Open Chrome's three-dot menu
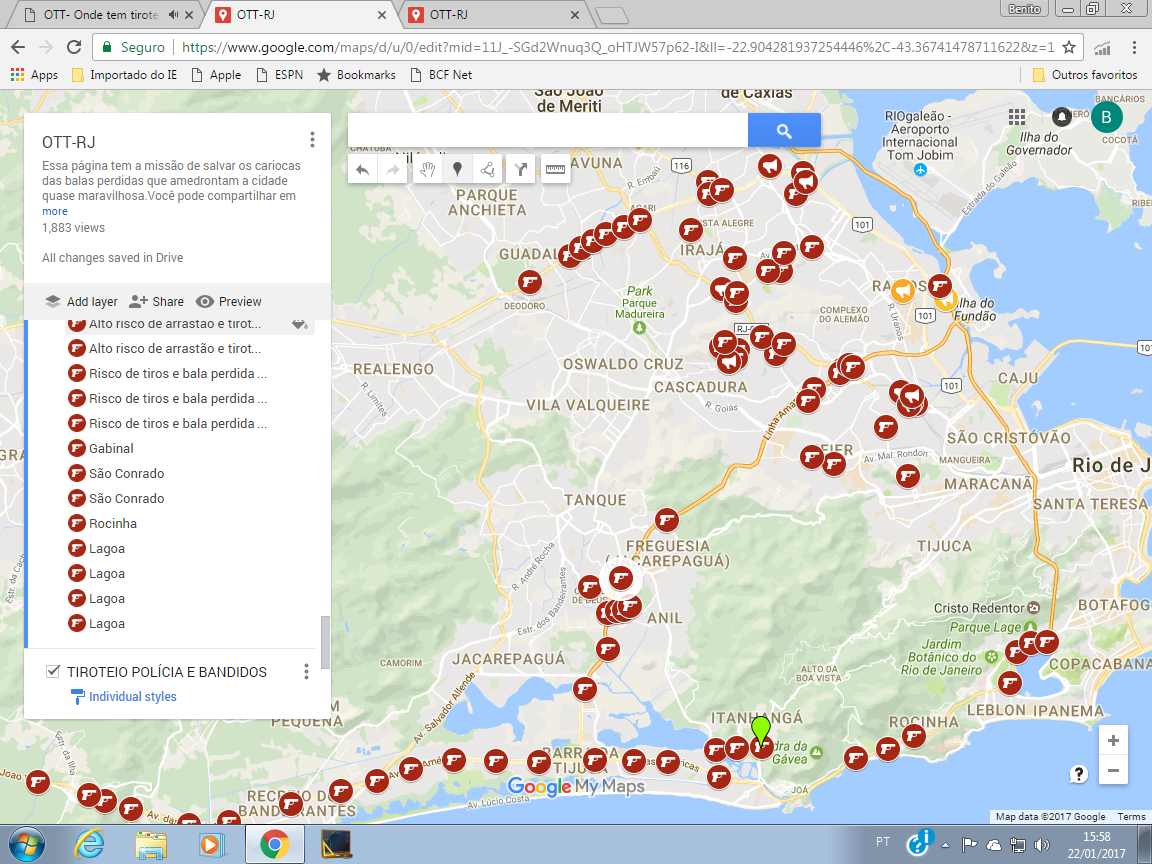1152x864 pixels. [1134, 47]
